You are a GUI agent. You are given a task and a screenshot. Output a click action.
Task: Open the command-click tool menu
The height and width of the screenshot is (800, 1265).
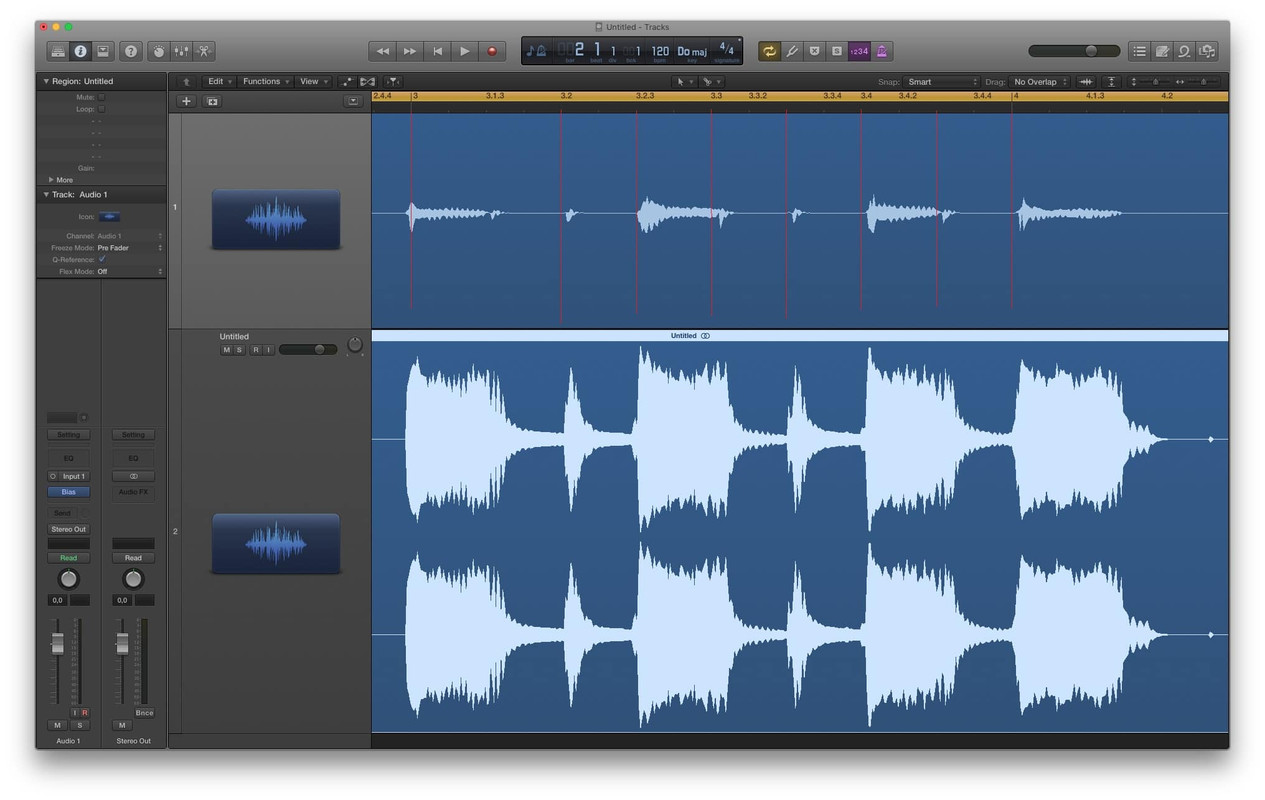point(711,82)
